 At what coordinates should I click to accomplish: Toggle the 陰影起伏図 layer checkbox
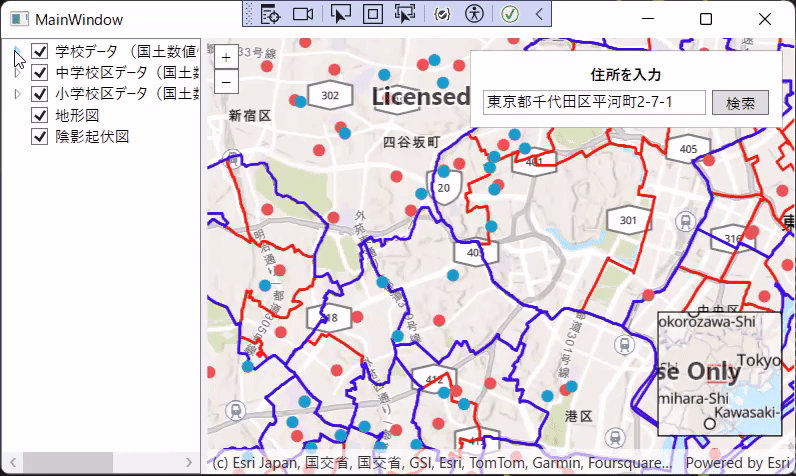pos(40,136)
